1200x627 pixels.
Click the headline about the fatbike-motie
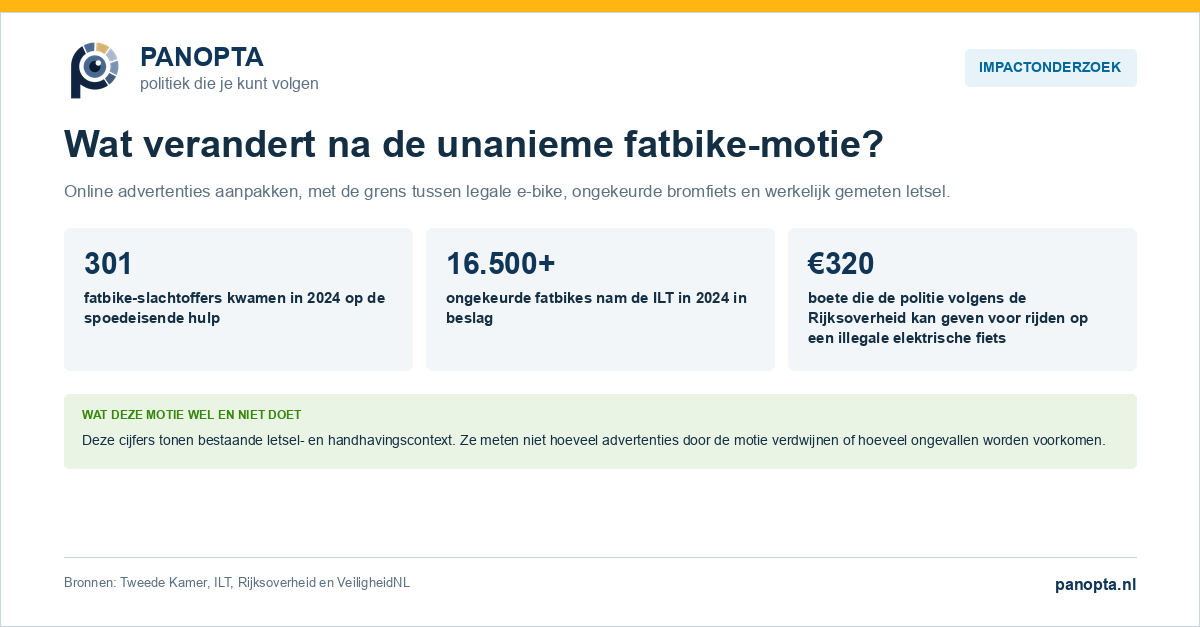pyautogui.click(x=474, y=144)
